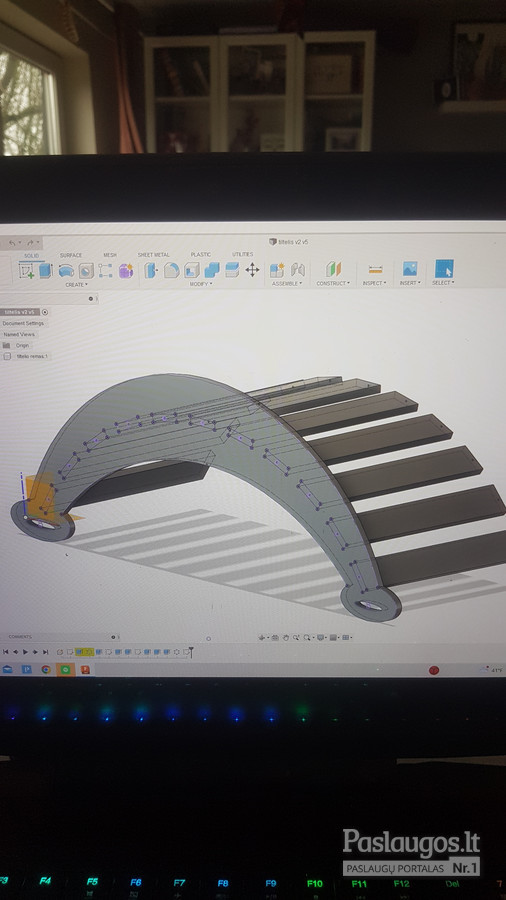The height and width of the screenshot is (900, 506).
Task: Select the Origin folder in browser
Action: (22, 346)
